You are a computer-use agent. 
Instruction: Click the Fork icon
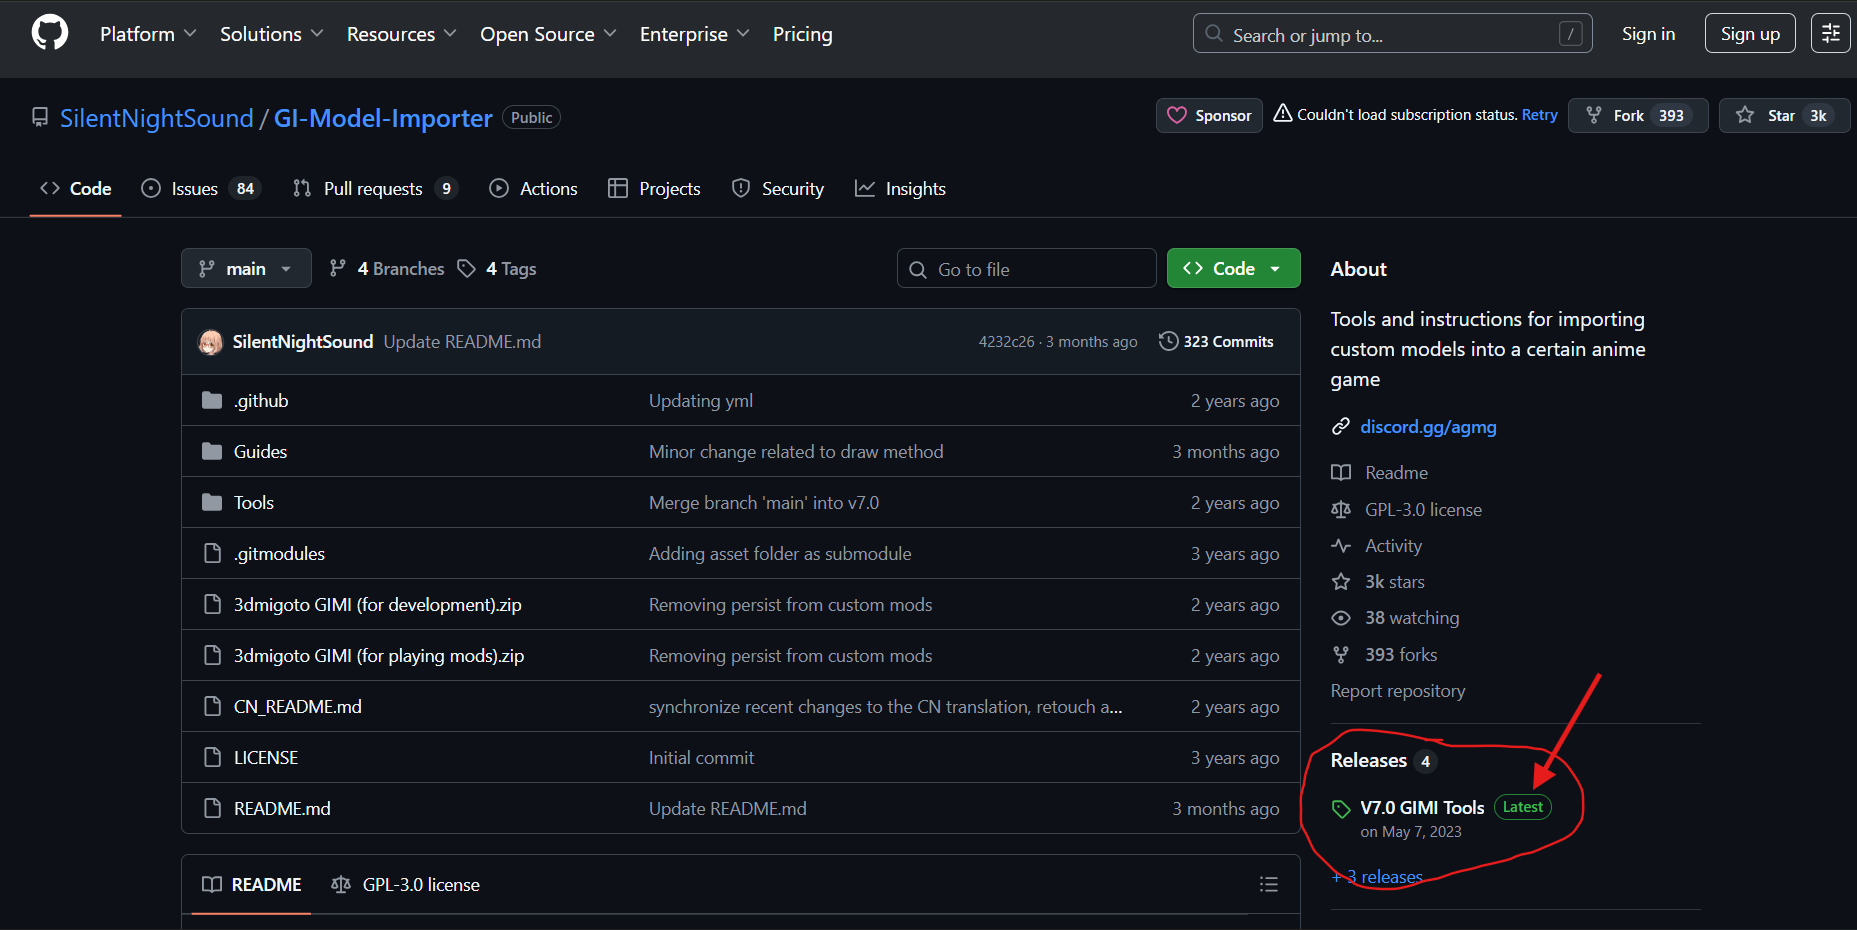(x=1594, y=115)
